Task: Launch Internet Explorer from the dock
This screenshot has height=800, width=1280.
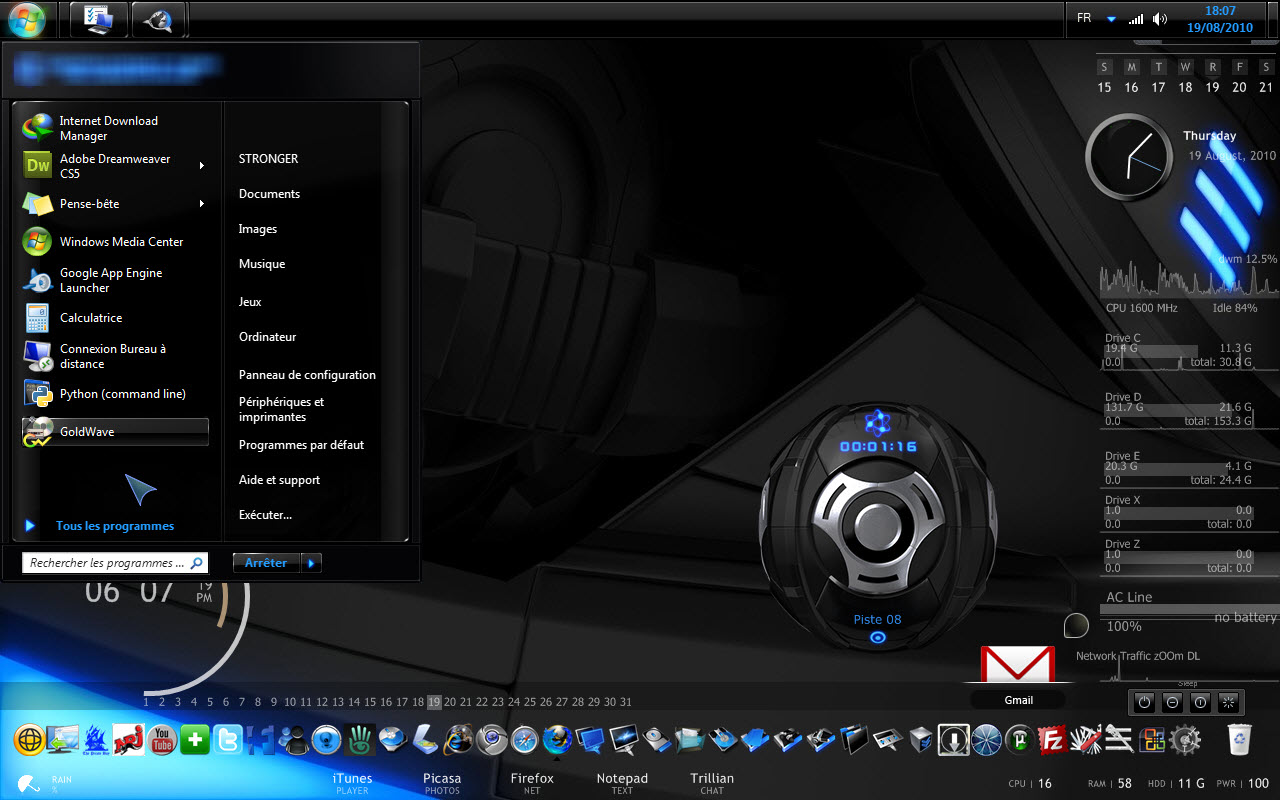Action: coord(459,740)
